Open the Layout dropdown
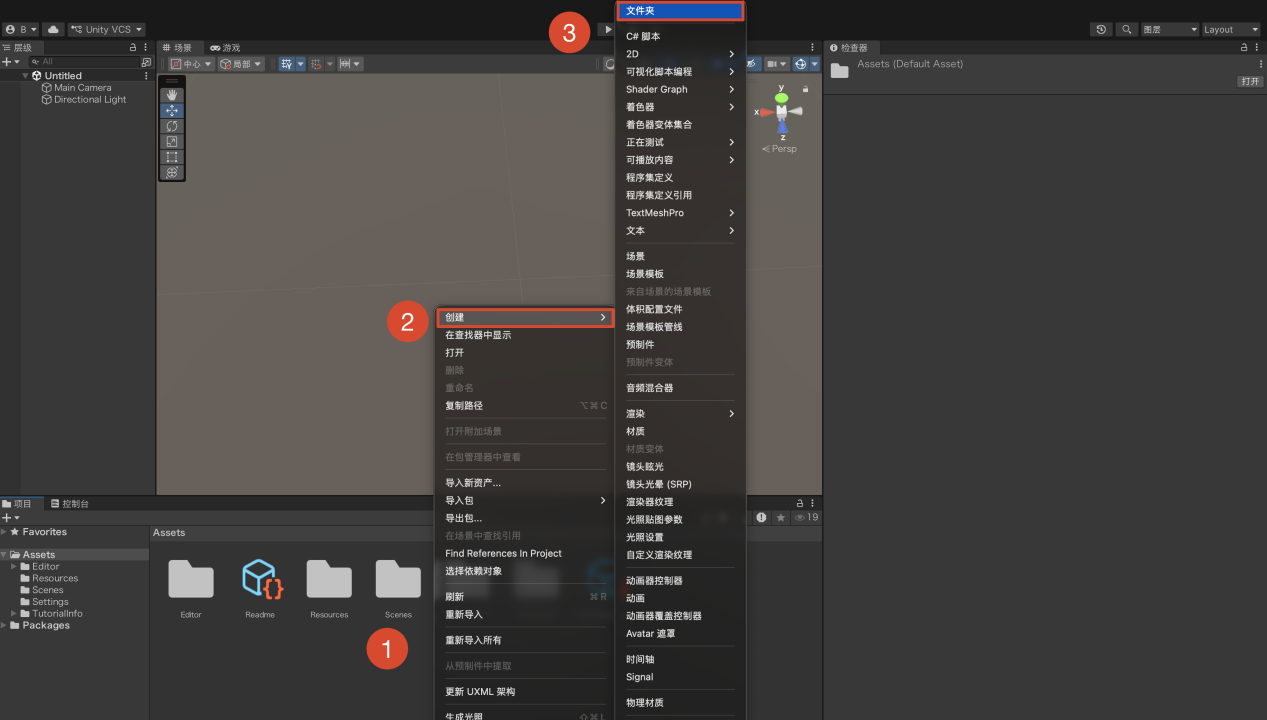The height and width of the screenshot is (720, 1267). point(1231,29)
